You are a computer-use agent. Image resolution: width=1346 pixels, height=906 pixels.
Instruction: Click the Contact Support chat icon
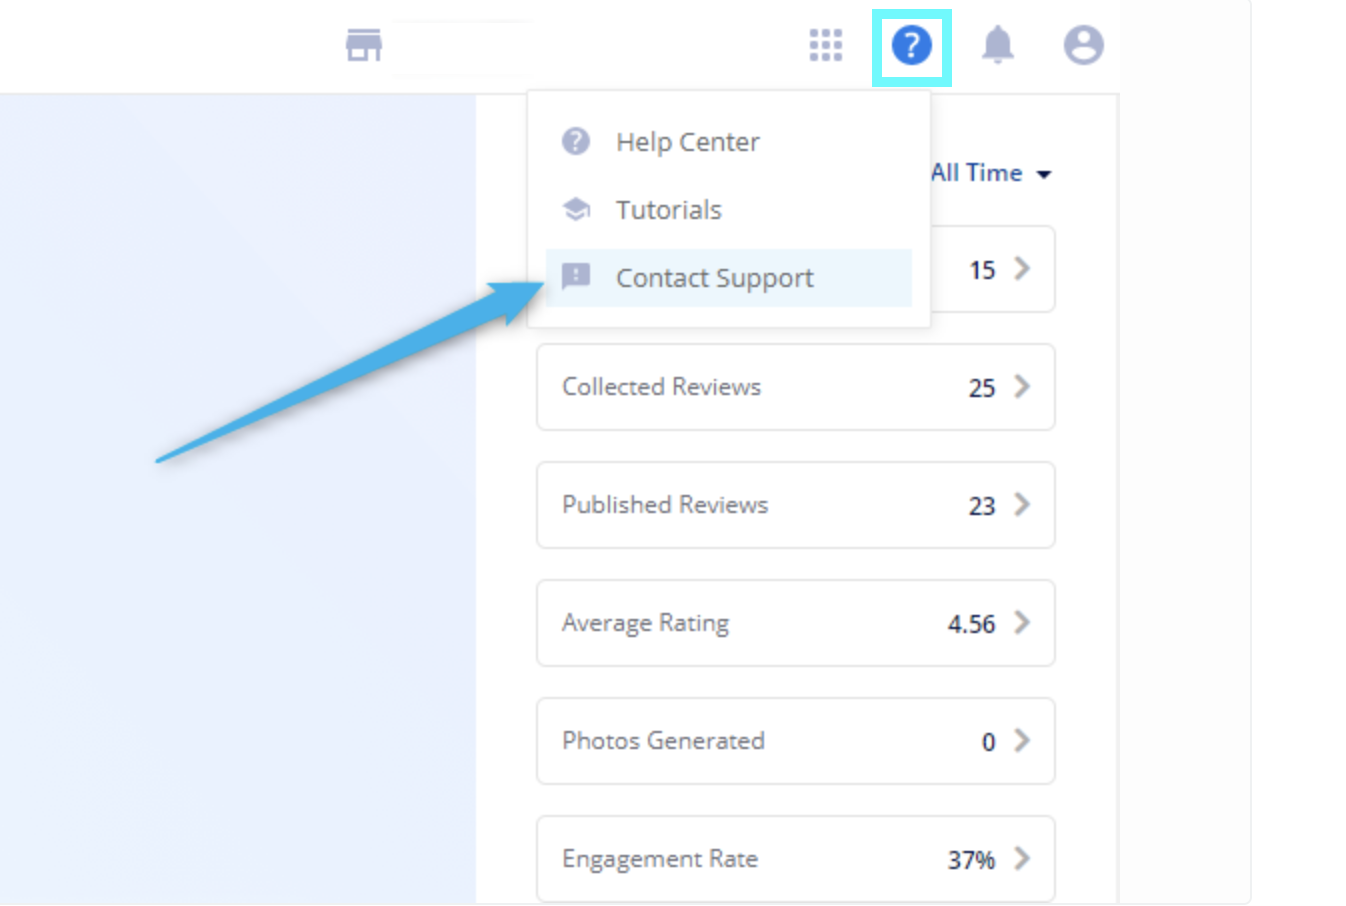coord(576,276)
